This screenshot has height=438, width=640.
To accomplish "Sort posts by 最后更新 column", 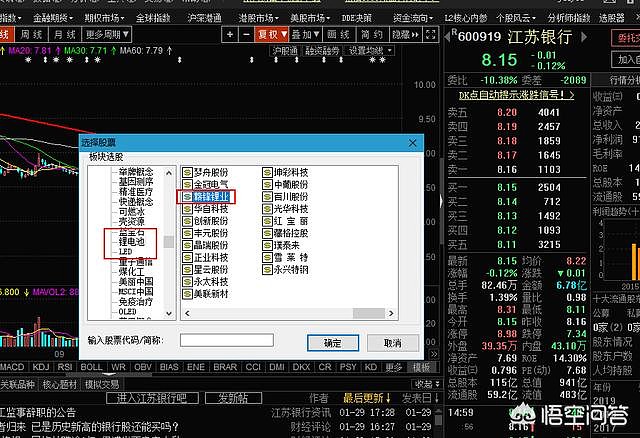I will tap(367, 398).
